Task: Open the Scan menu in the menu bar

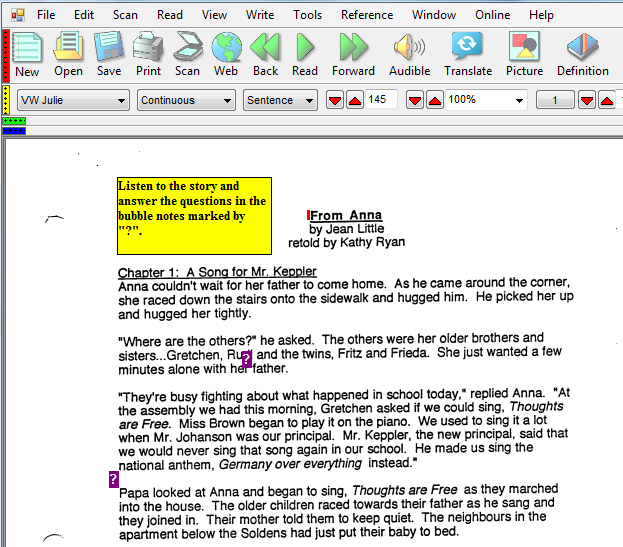Action: click(x=125, y=15)
